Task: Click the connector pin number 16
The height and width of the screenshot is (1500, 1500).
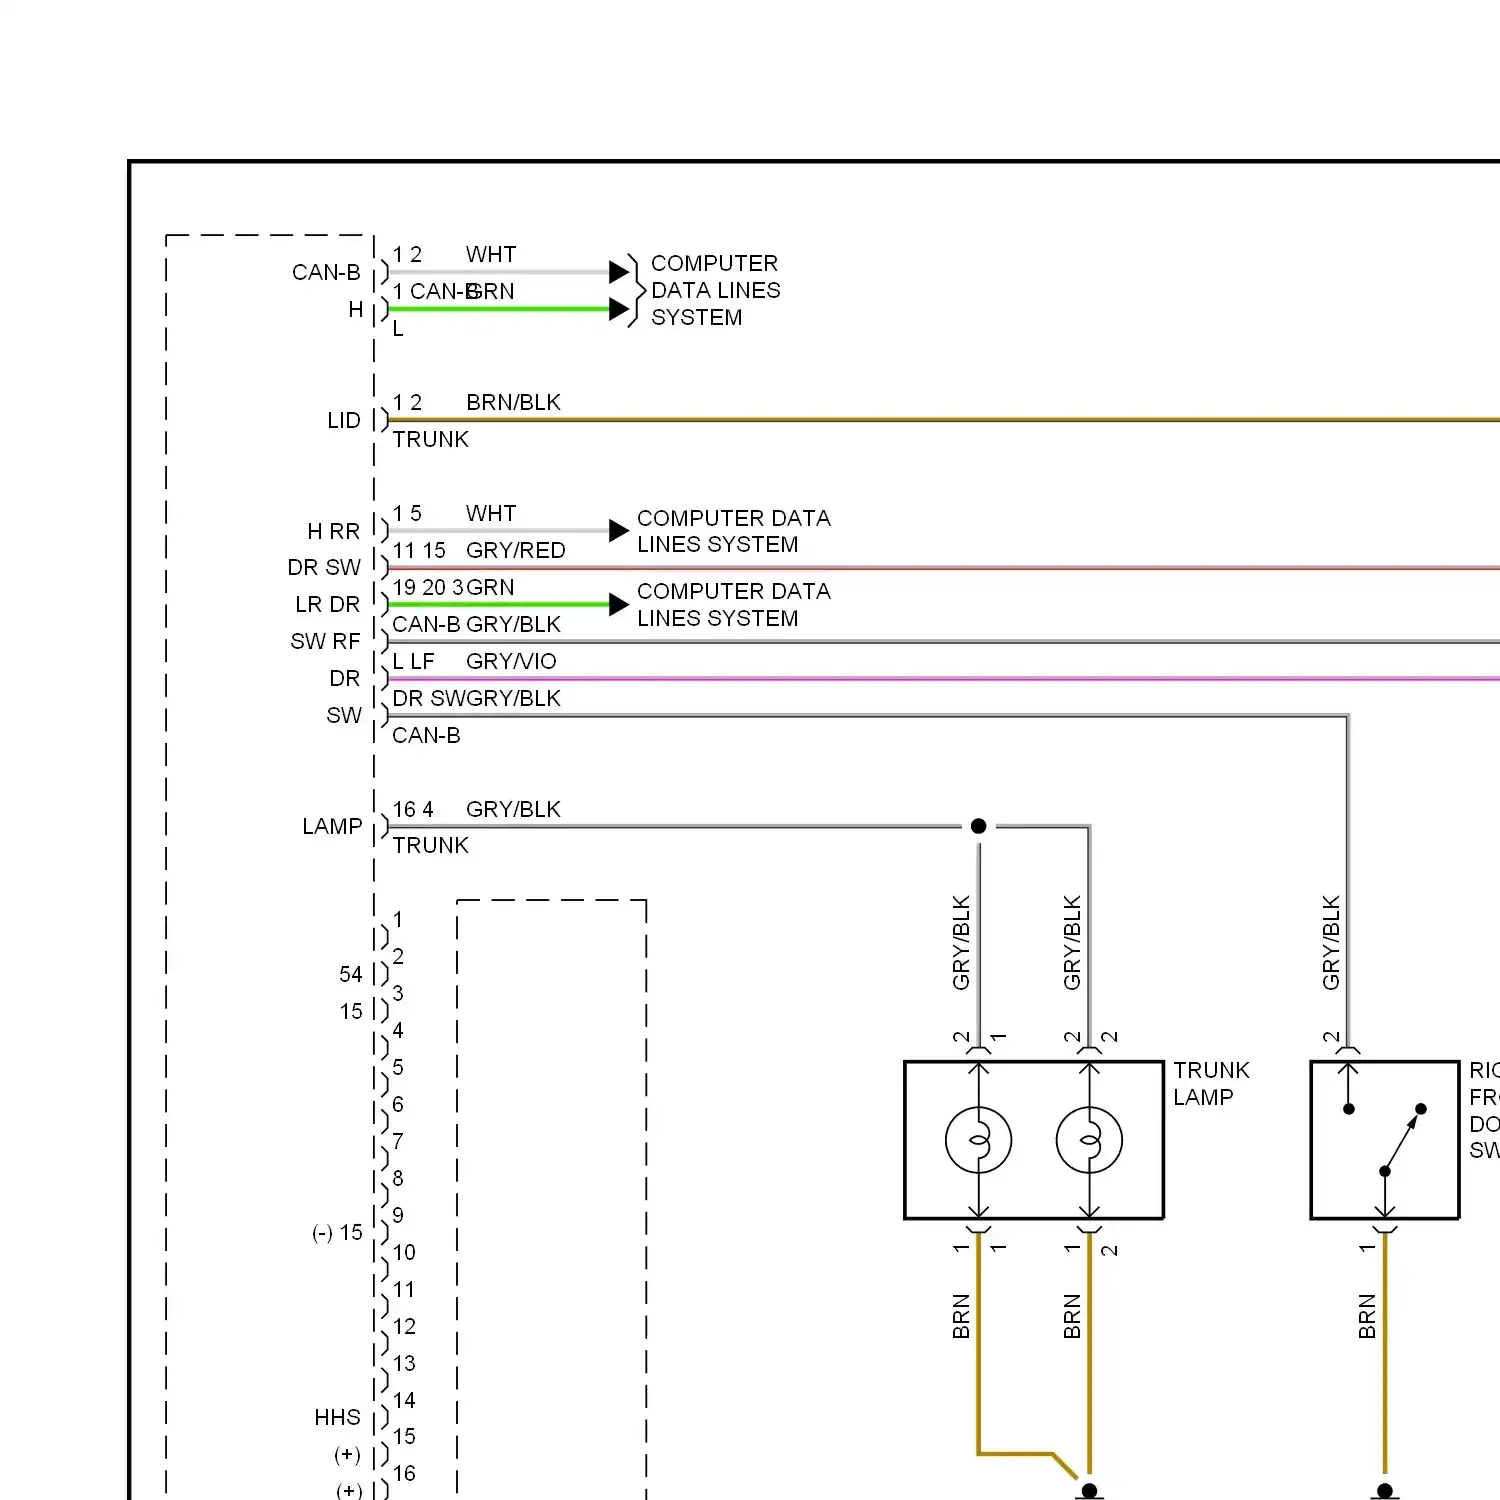Action: (404, 1473)
